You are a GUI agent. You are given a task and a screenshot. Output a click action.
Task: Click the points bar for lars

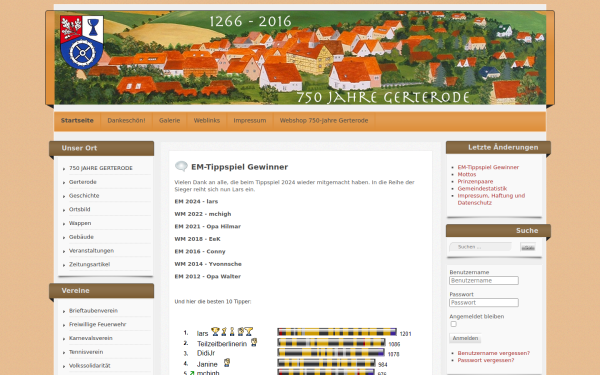(337, 332)
